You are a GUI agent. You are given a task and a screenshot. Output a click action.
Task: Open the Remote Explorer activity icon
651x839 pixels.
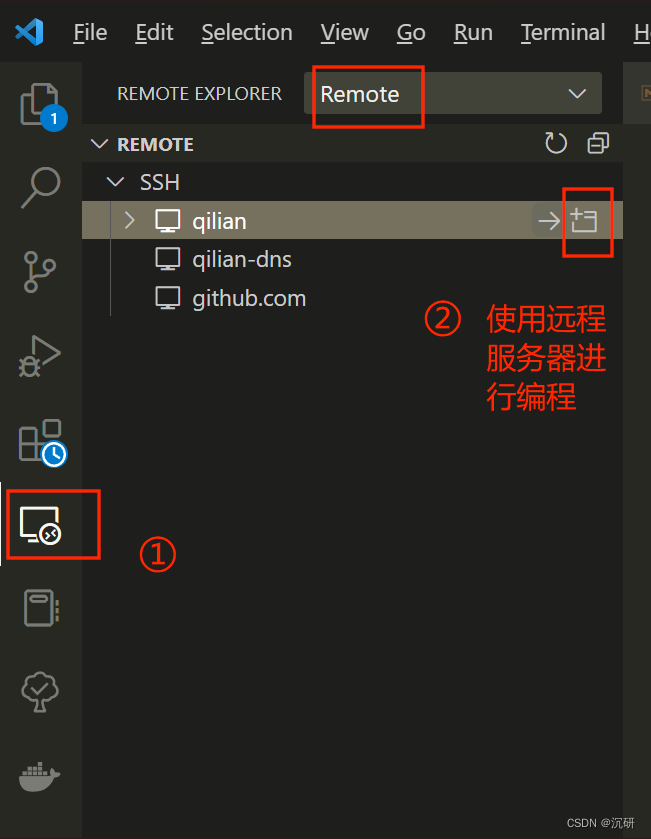(41, 525)
